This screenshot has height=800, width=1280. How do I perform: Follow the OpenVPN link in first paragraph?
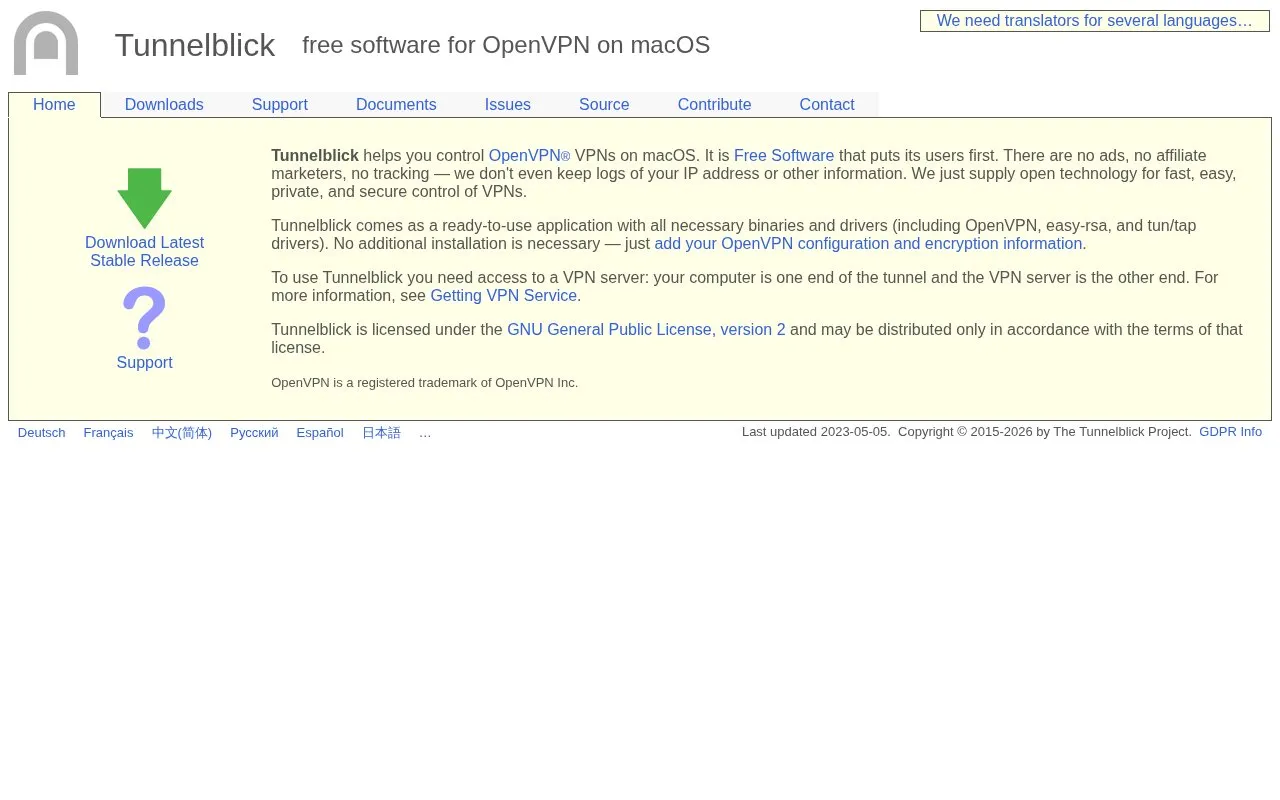(529, 156)
